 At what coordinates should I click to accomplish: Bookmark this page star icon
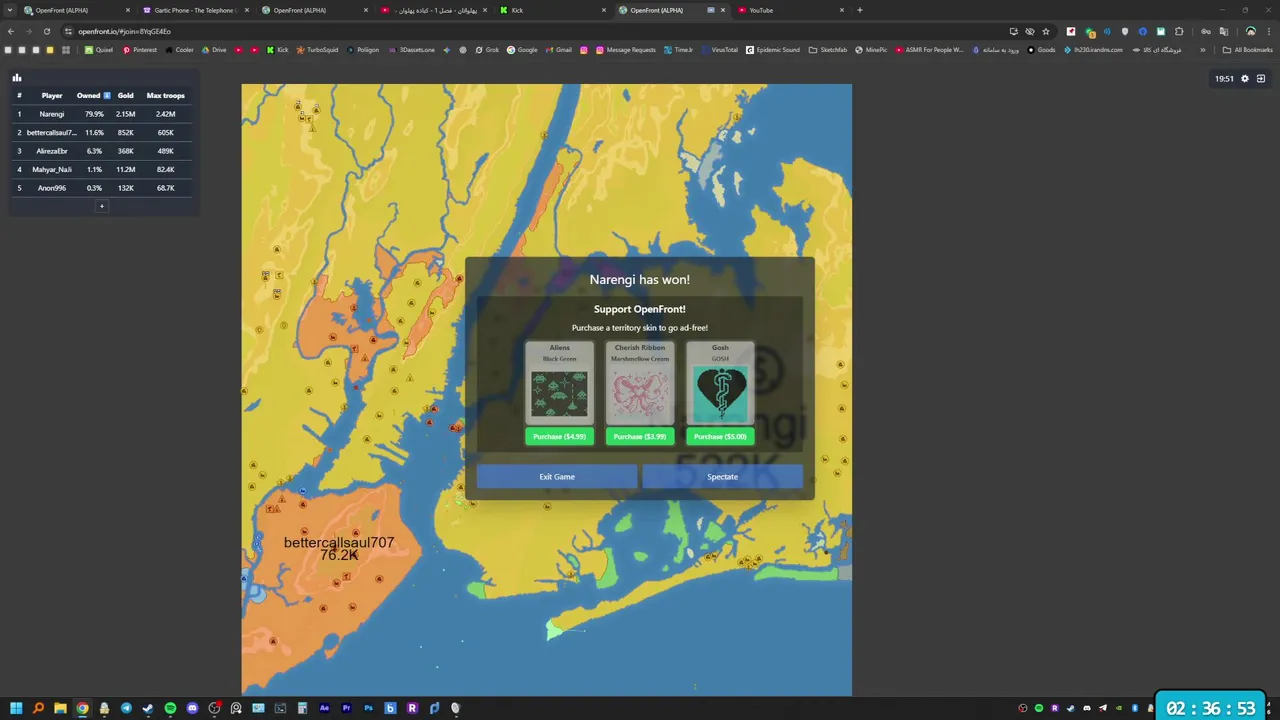1046,31
